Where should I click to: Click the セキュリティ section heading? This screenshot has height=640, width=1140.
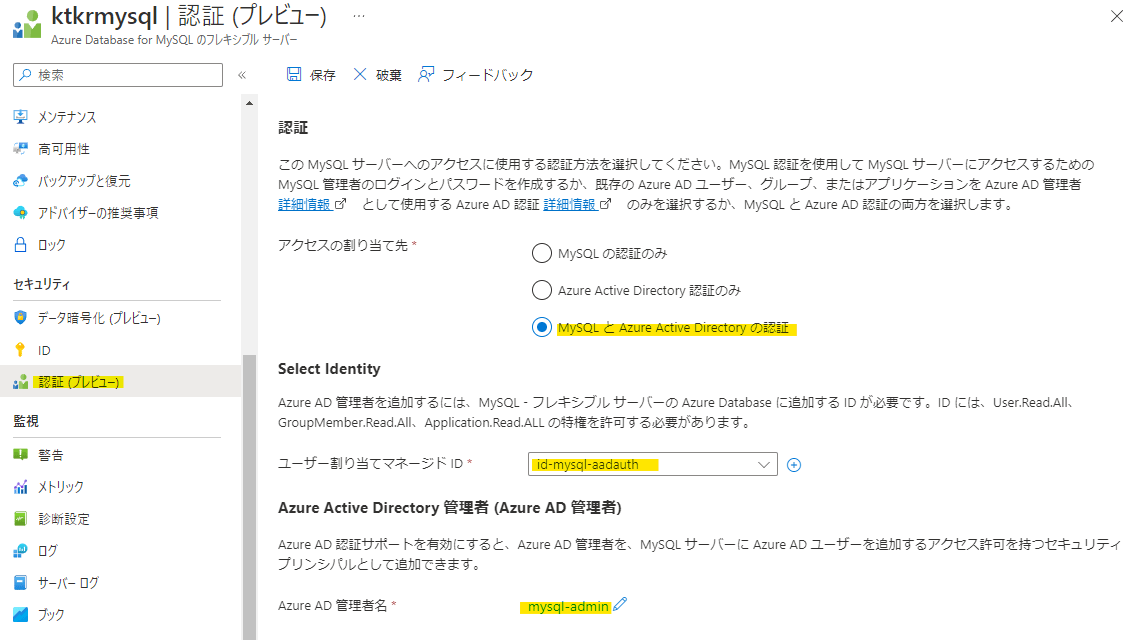(41, 284)
